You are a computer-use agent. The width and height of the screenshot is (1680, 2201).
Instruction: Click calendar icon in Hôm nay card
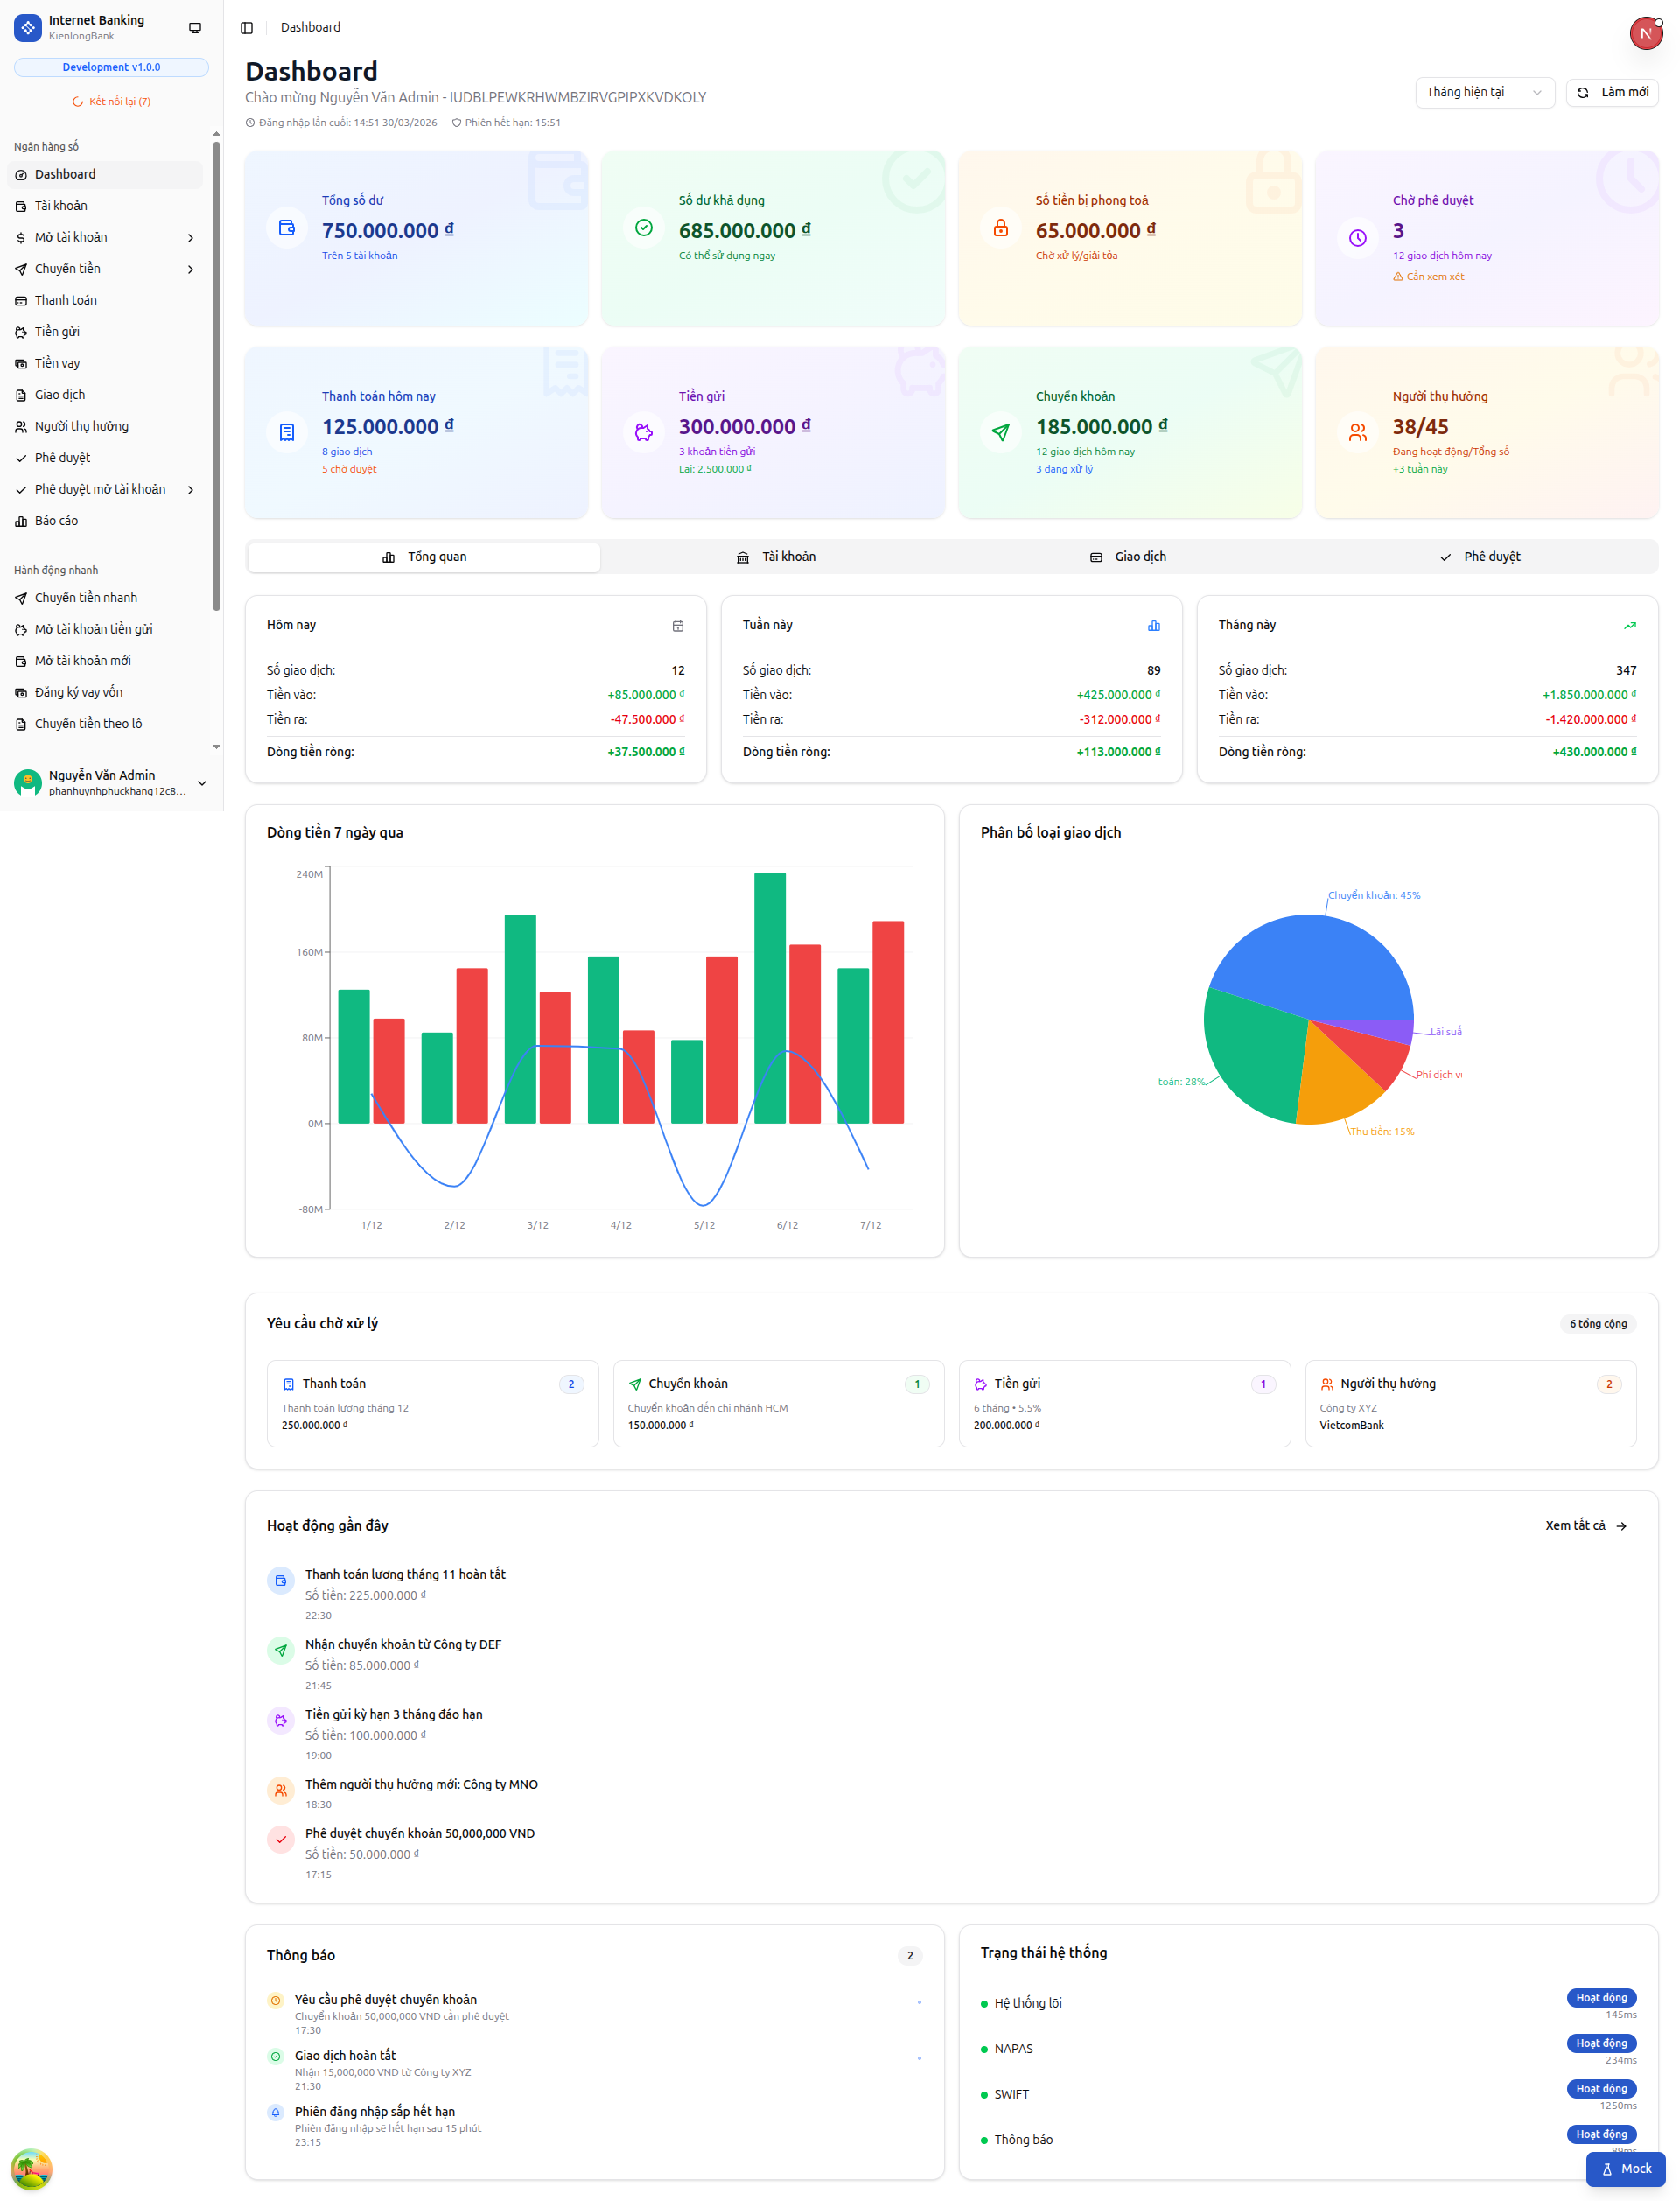pos(678,626)
